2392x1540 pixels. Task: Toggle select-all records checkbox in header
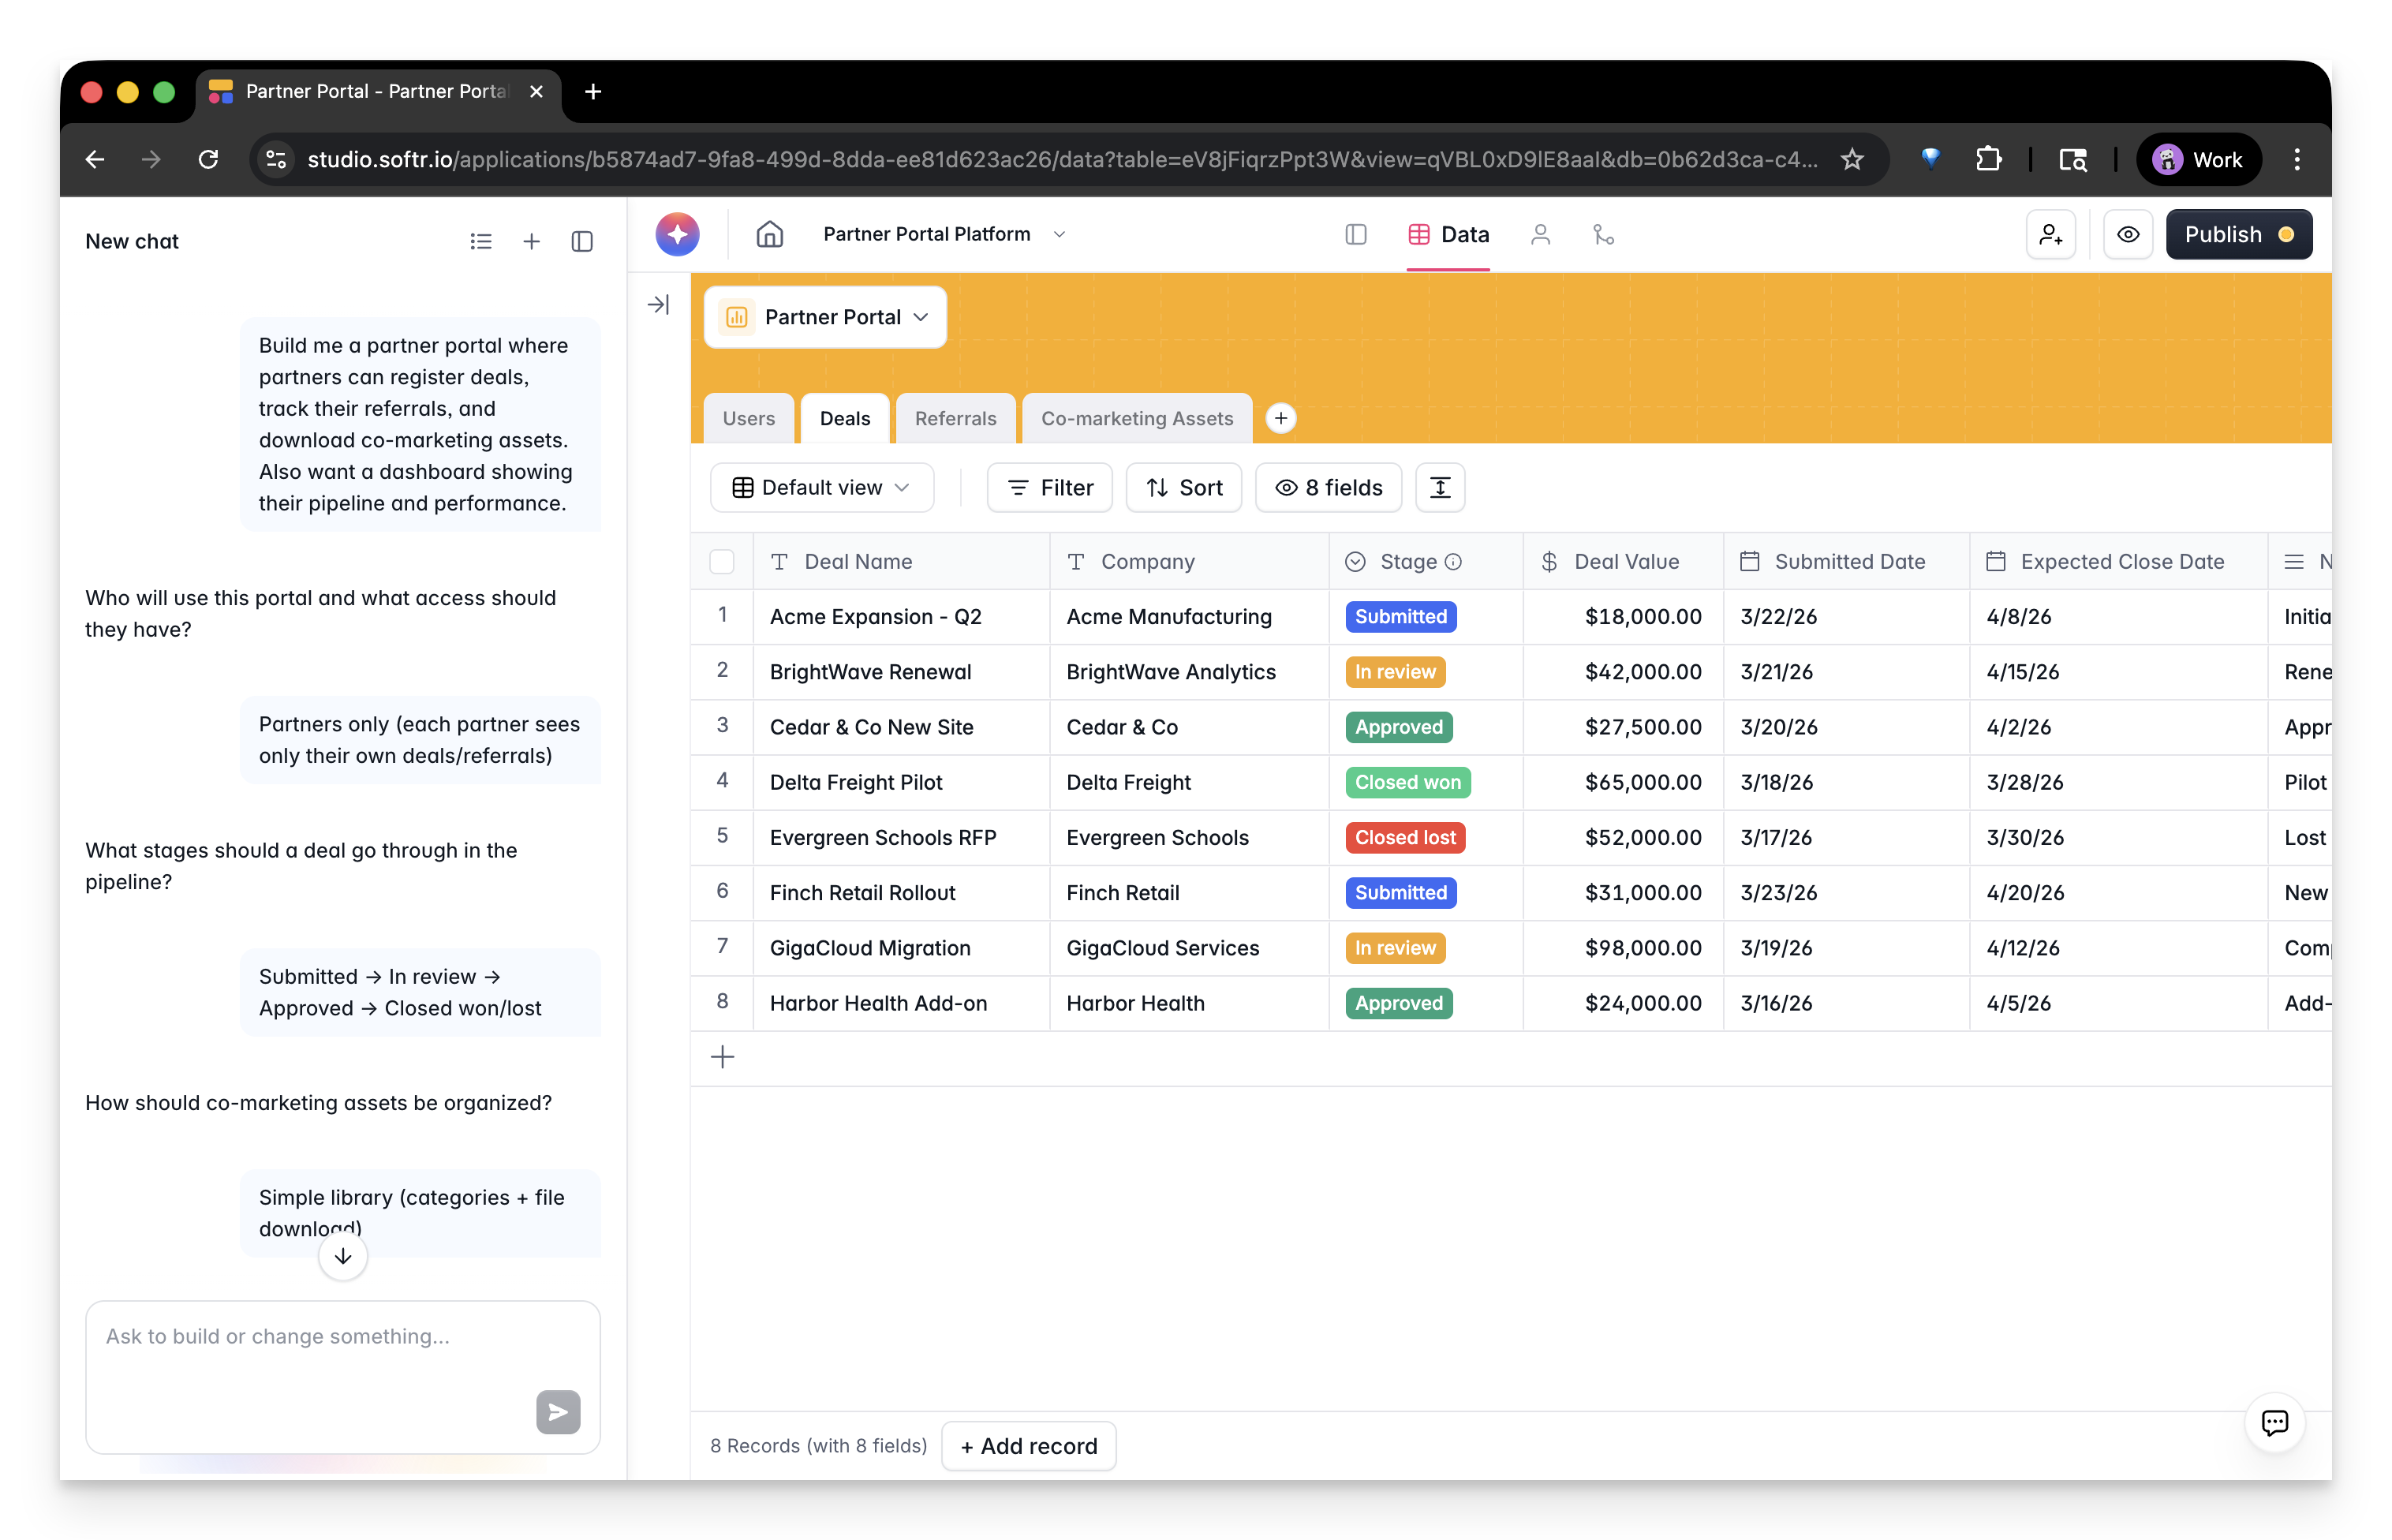722,561
